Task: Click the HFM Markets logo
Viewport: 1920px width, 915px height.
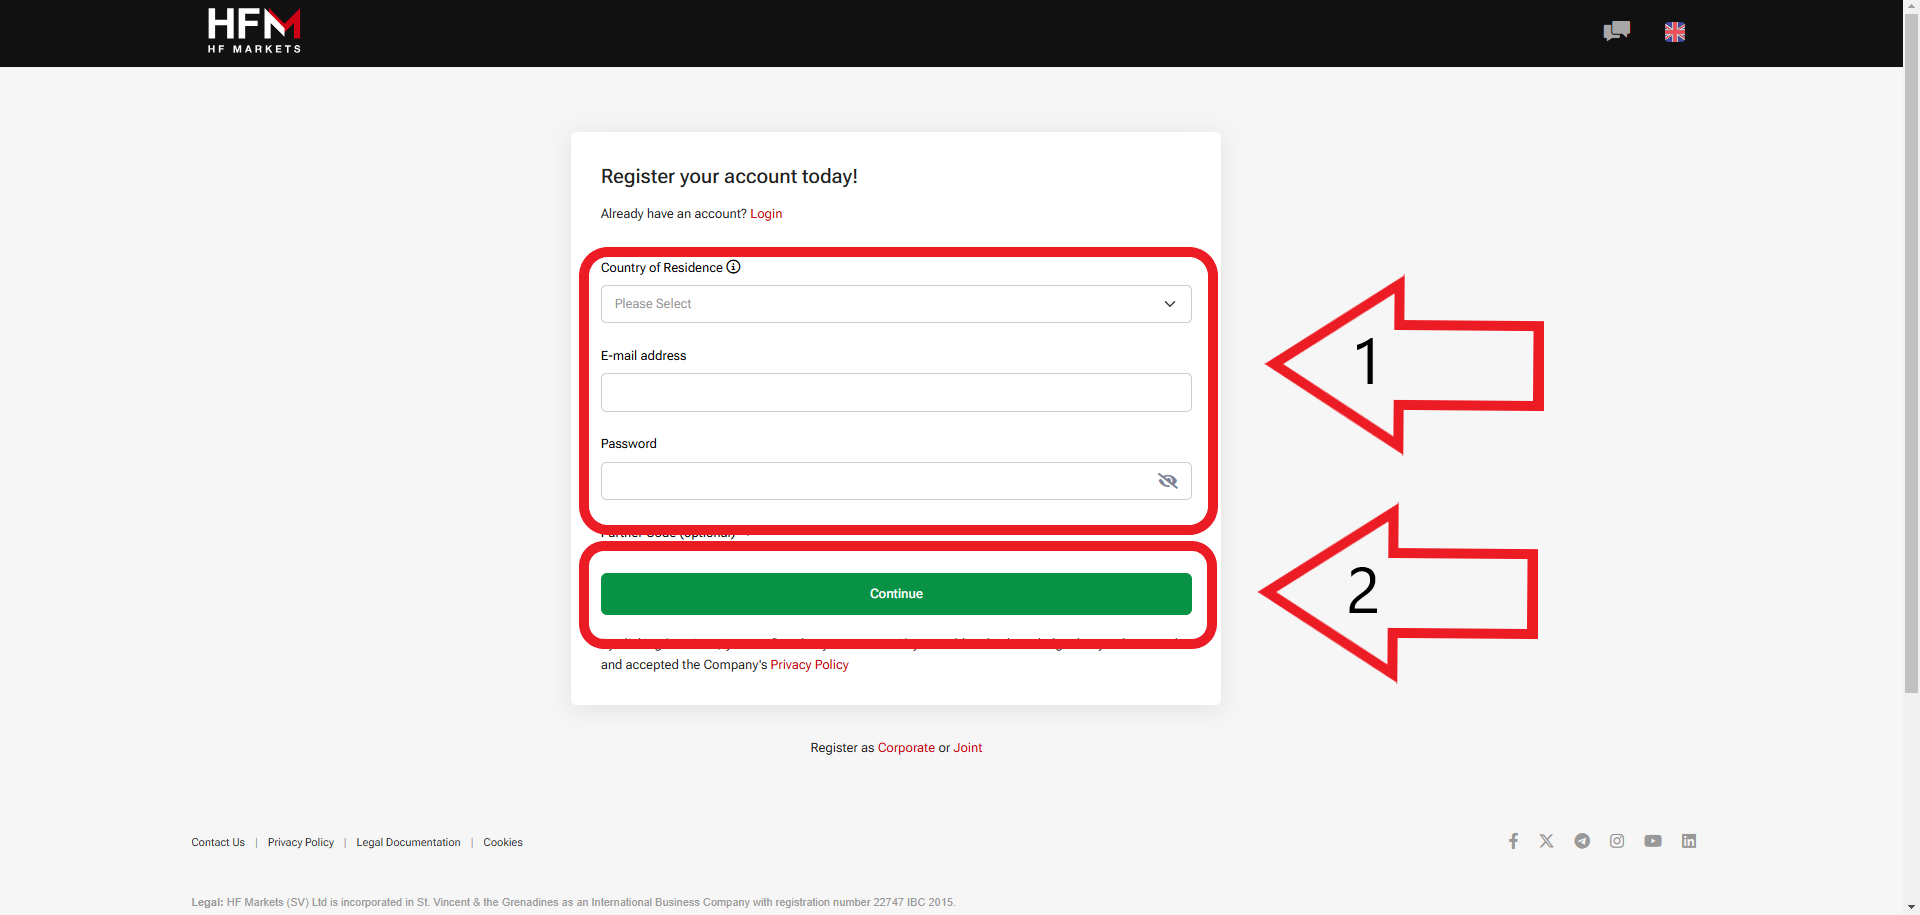Action: pyautogui.click(x=254, y=31)
